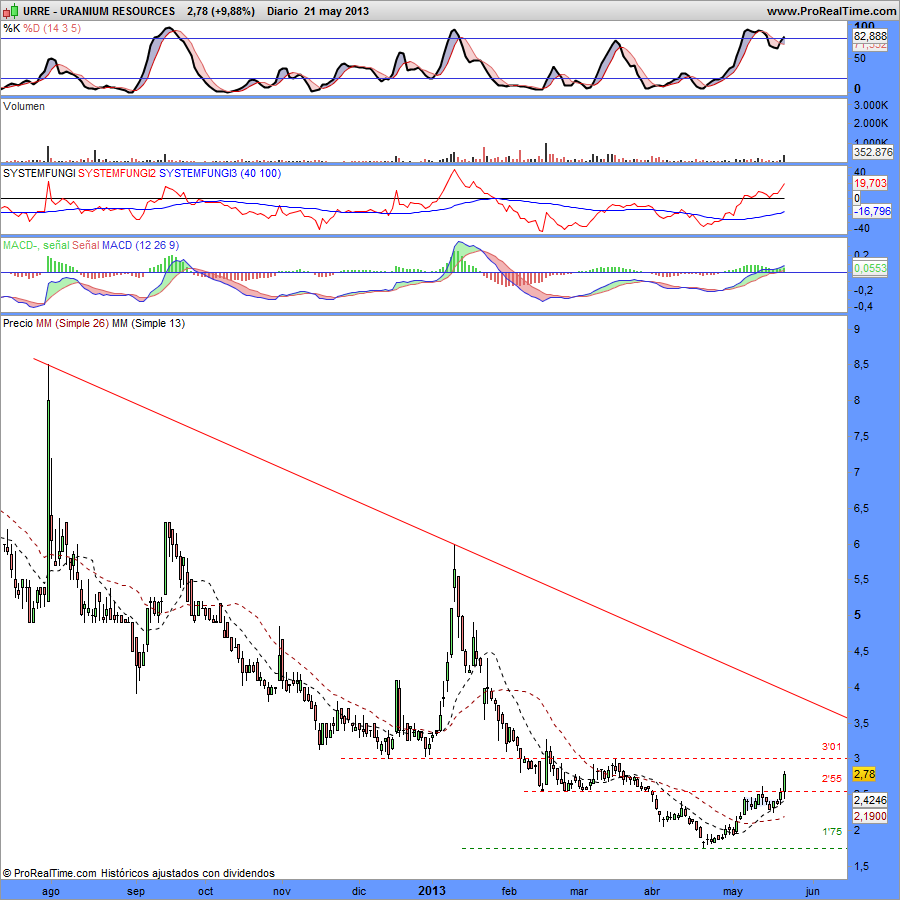Click the '3,5' price axis label

point(861,723)
